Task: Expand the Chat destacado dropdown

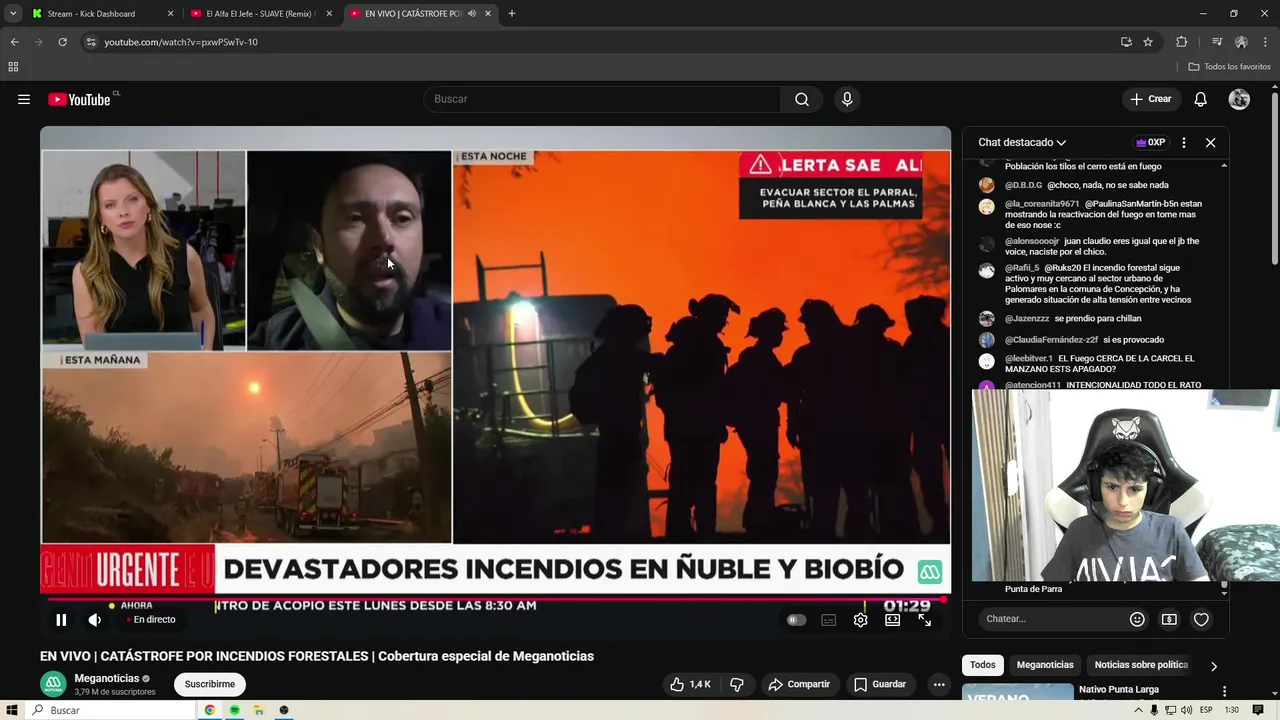Action: [1022, 142]
